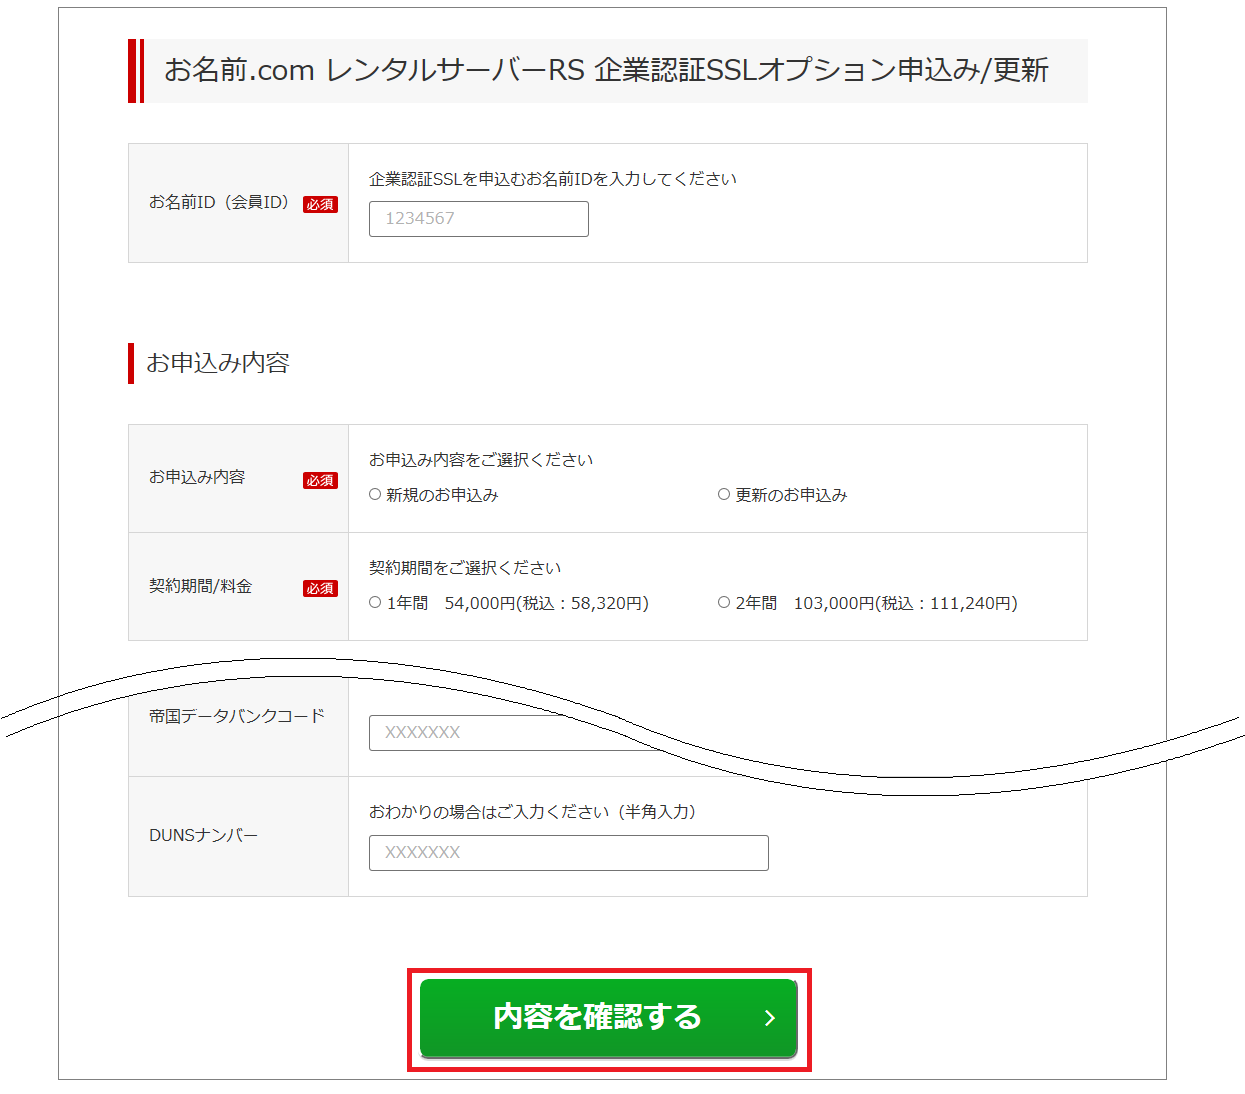
Task: Select 更新のお申込み radio button
Action: tap(724, 494)
